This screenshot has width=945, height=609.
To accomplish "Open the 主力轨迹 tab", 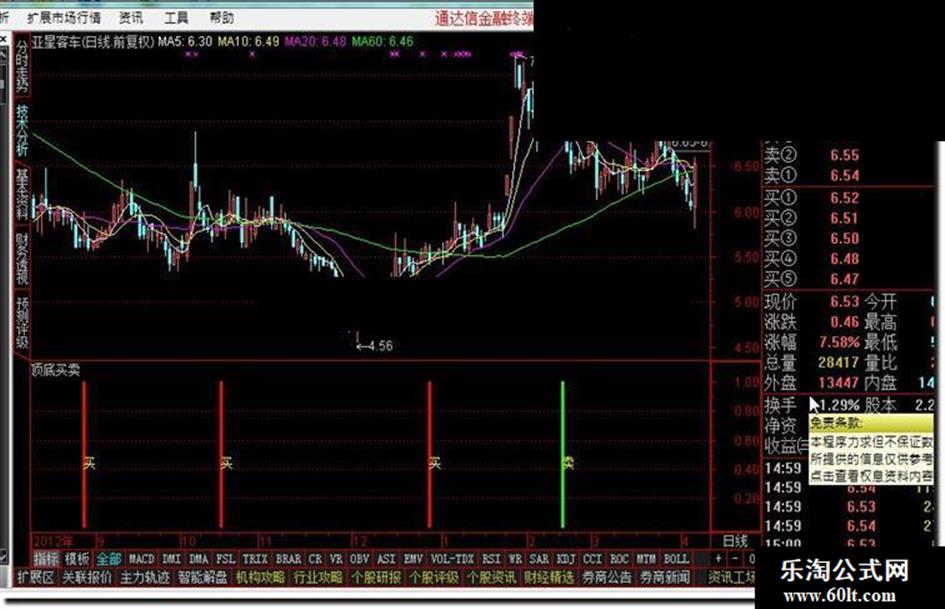I will click(145, 578).
